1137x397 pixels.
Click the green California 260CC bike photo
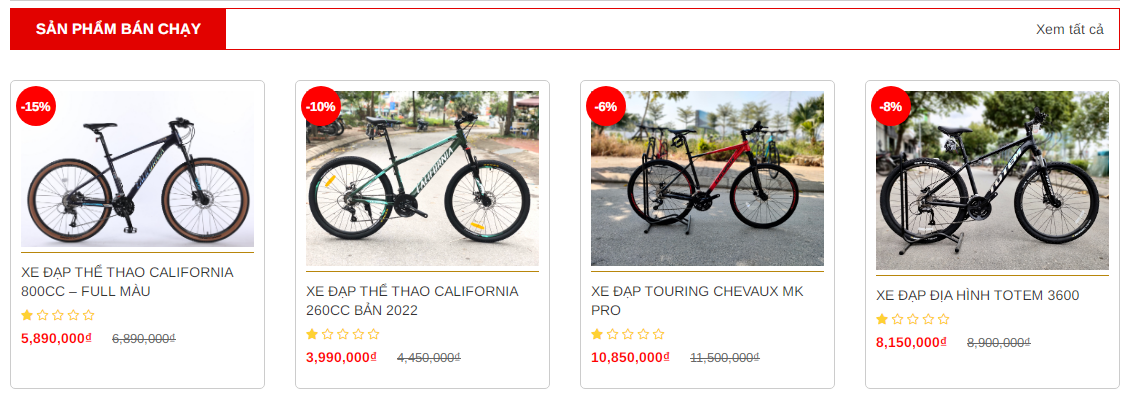pos(422,179)
